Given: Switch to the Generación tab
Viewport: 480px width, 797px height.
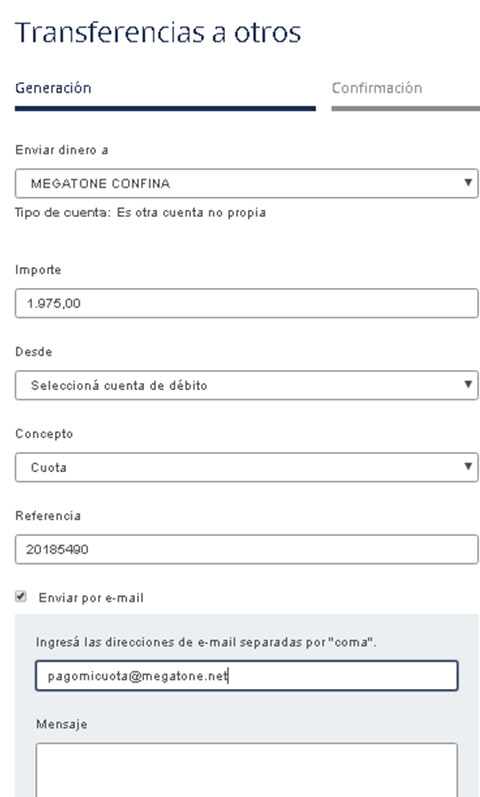Looking at the screenshot, I should point(53,88).
